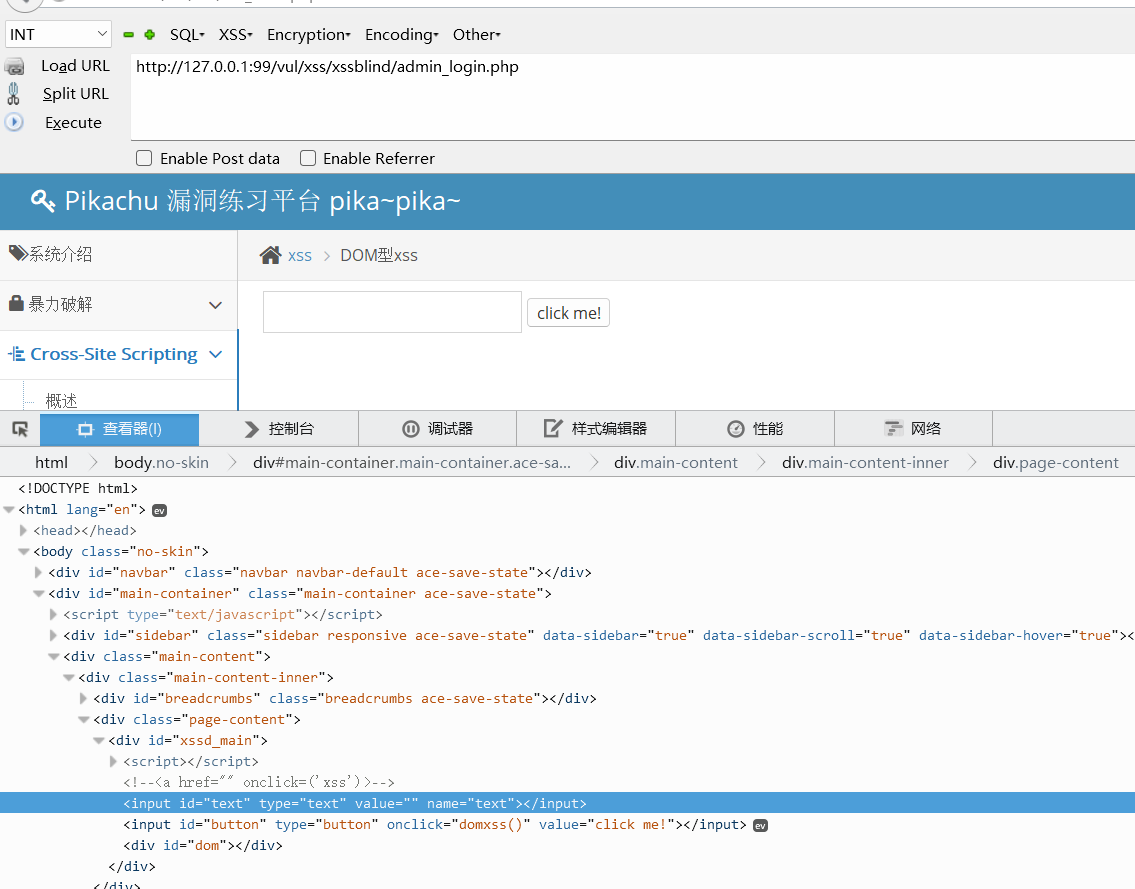Select the div#main-container inspector breadcrumb
Image resolution: width=1135 pixels, height=889 pixels.
(412, 463)
